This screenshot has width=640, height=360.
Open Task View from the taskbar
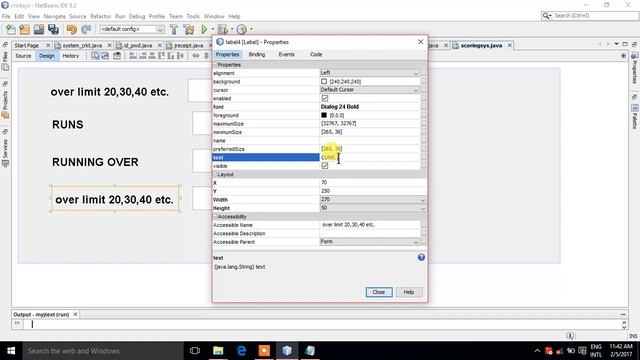tap(195, 351)
